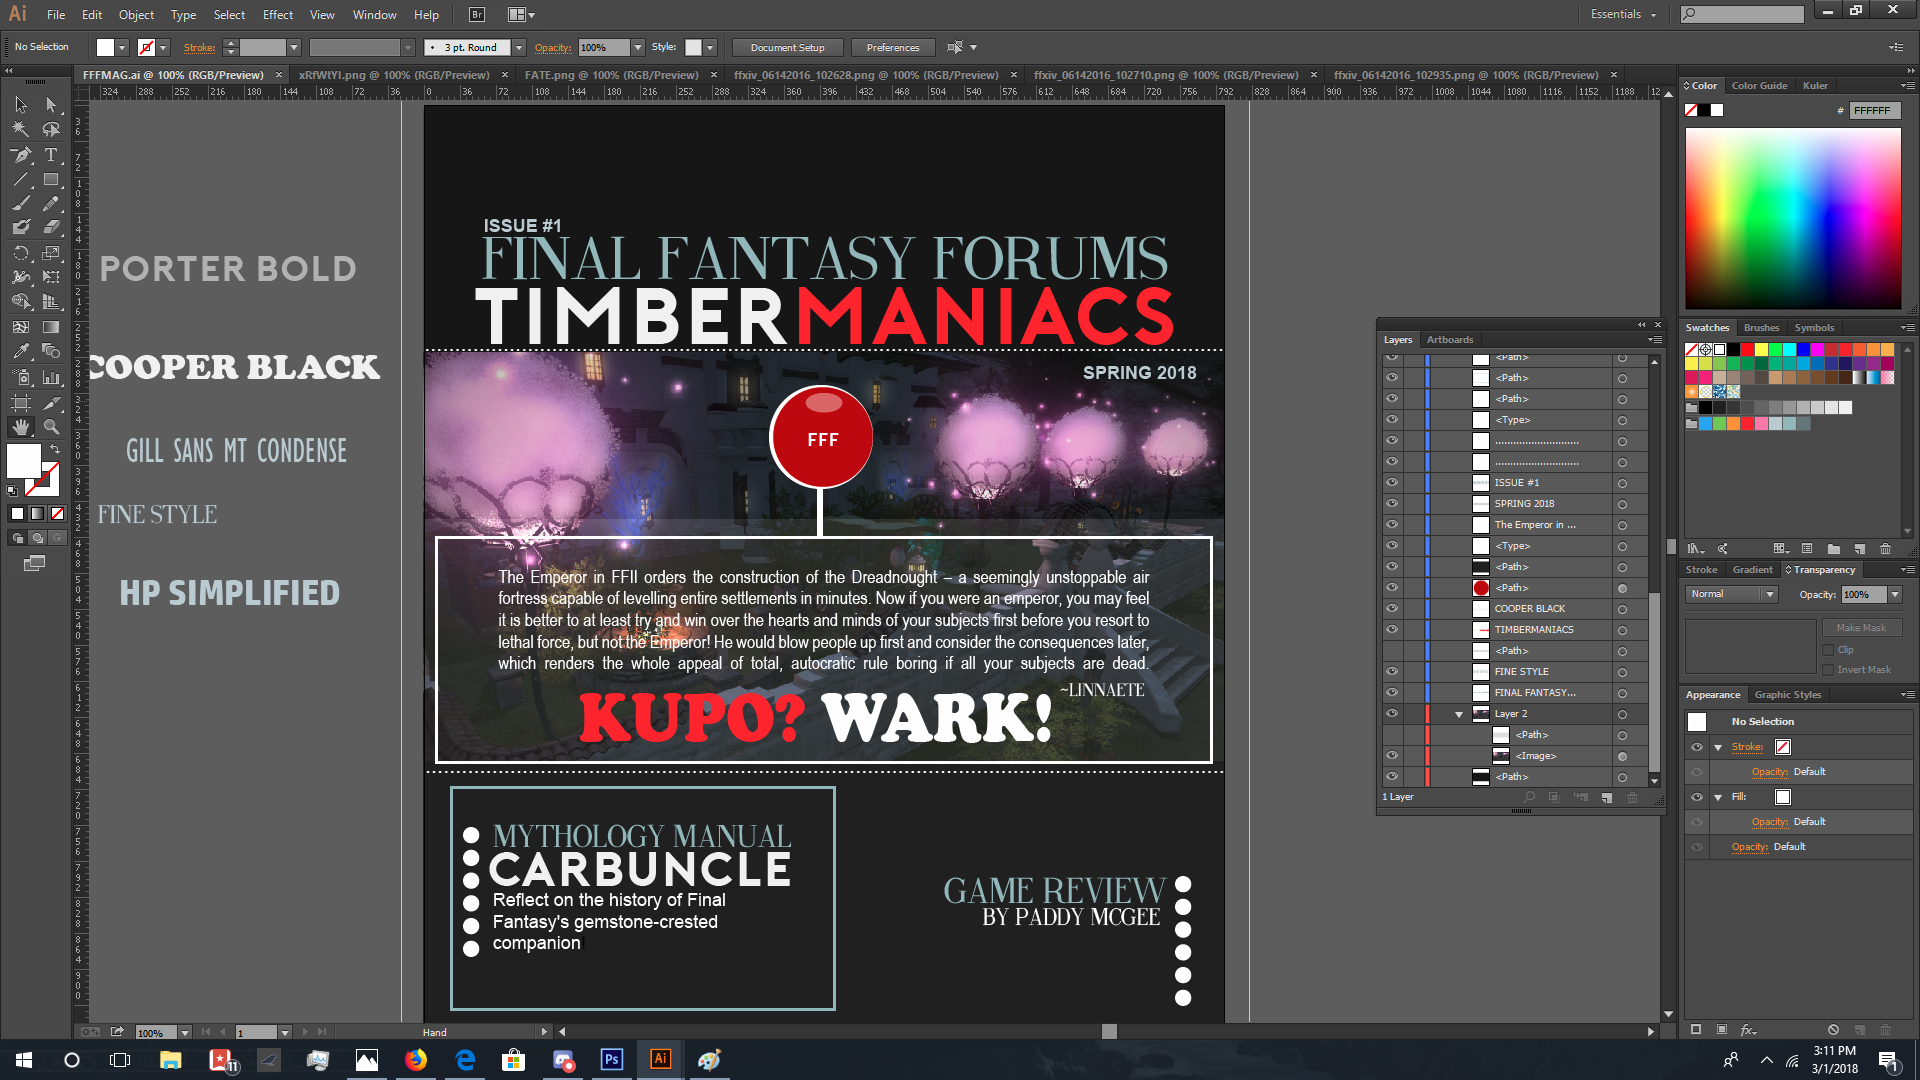Activate the Gradient tool

51,327
